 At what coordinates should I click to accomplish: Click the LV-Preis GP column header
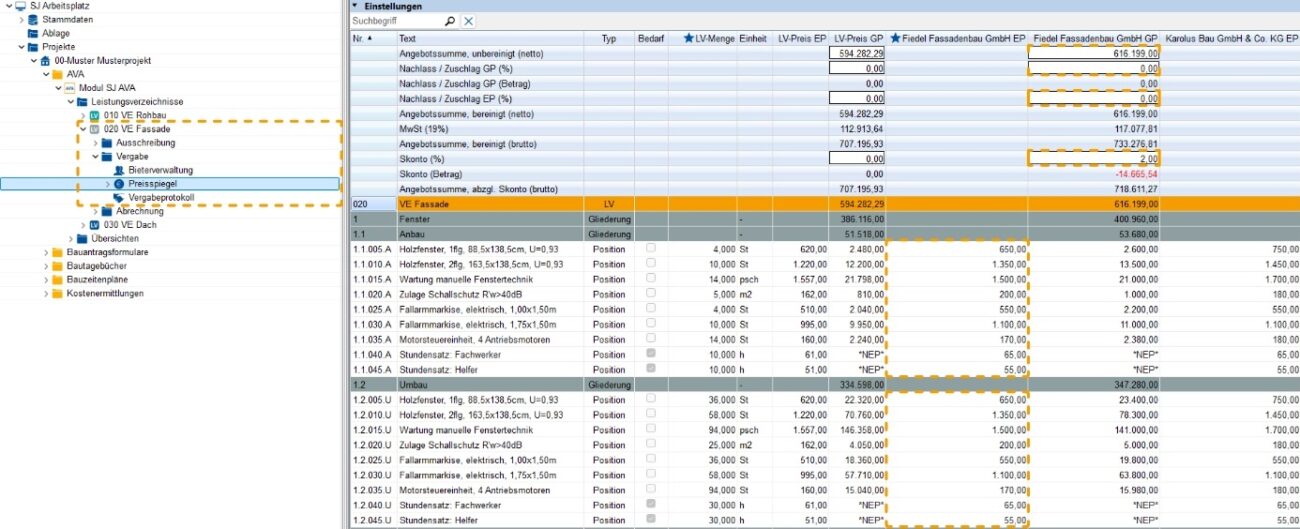pyautogui.click(x=859, y=38)
